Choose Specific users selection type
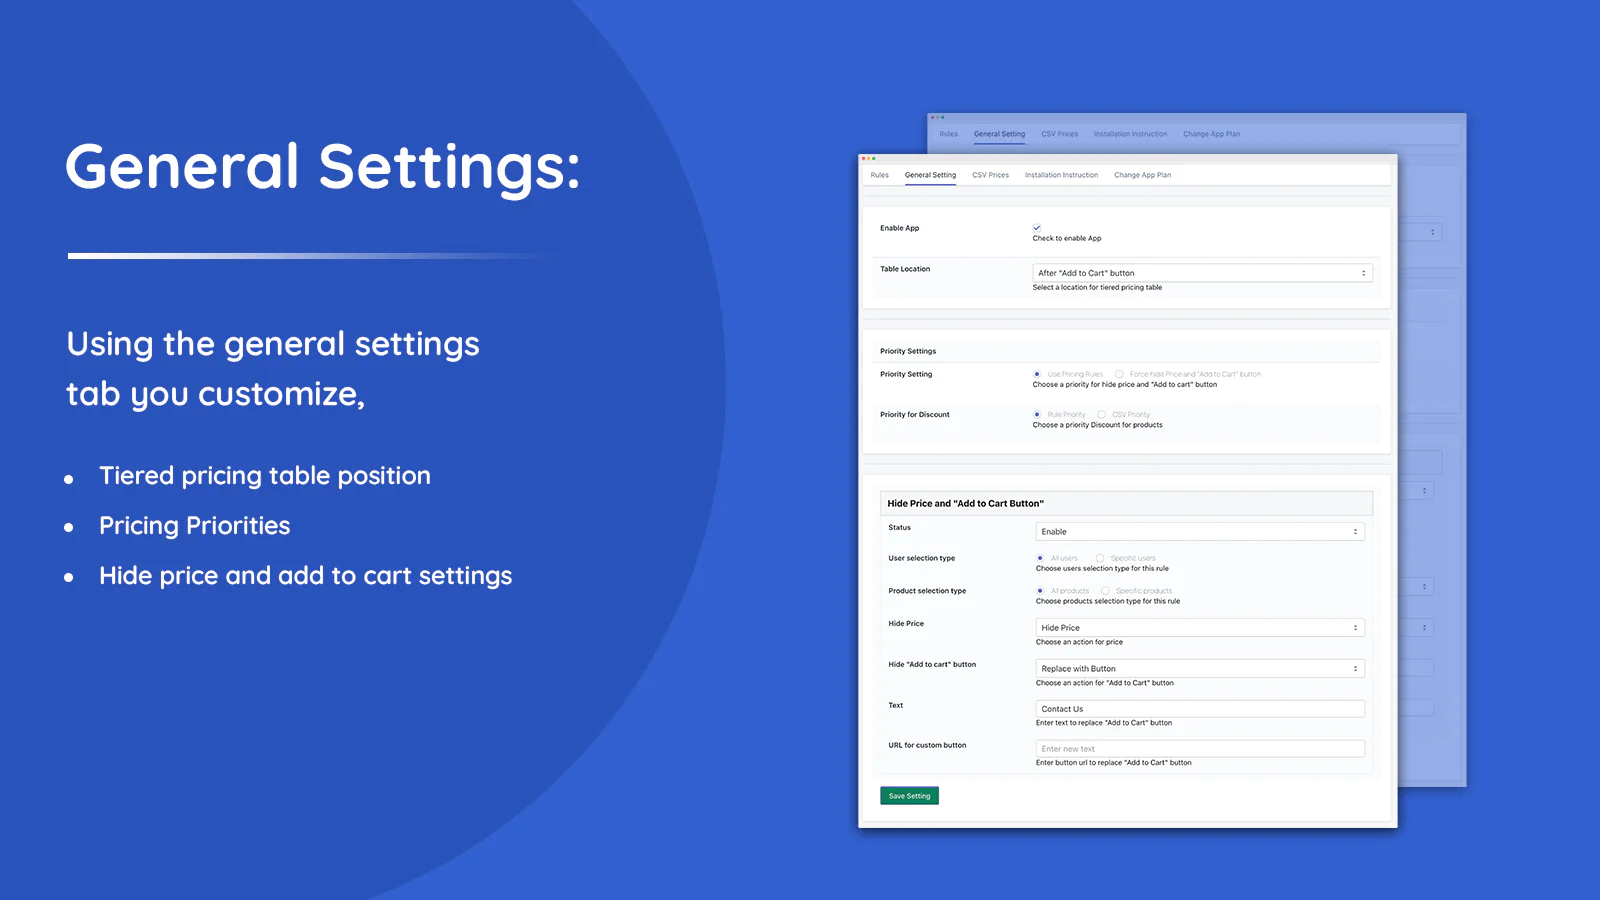1600x900 pixels. click(1101, 558)
